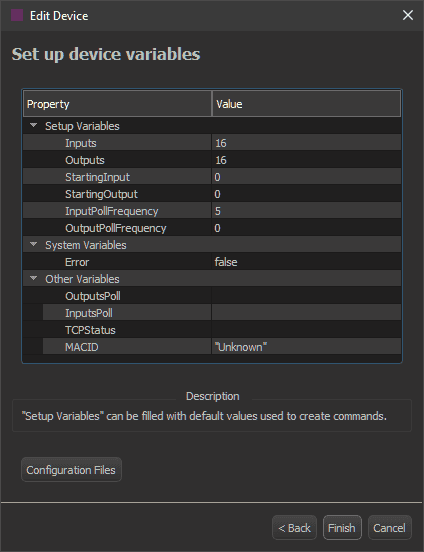Click the purple Edit Device window icon
424x552 pixels.
click(x=17, y=15)
